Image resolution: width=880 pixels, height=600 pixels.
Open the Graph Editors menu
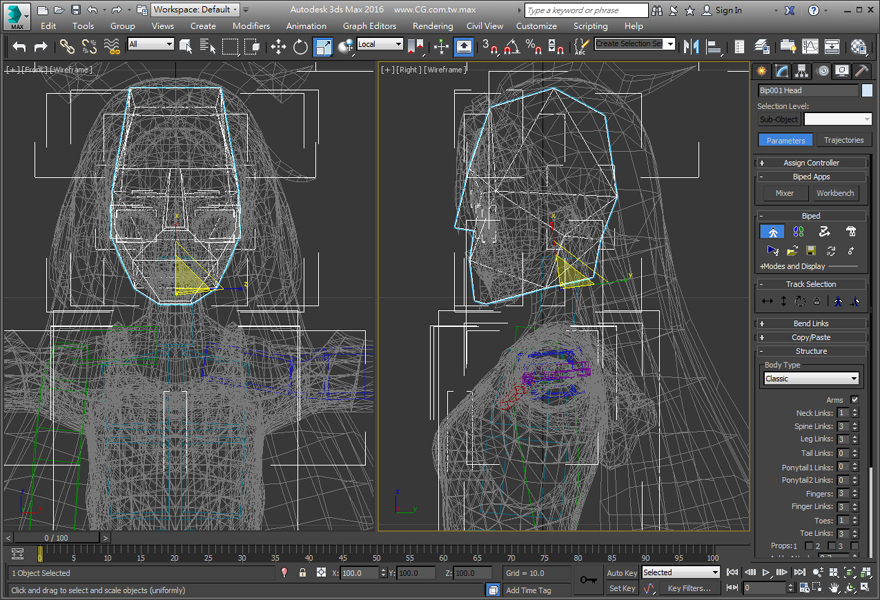[369, 26]
